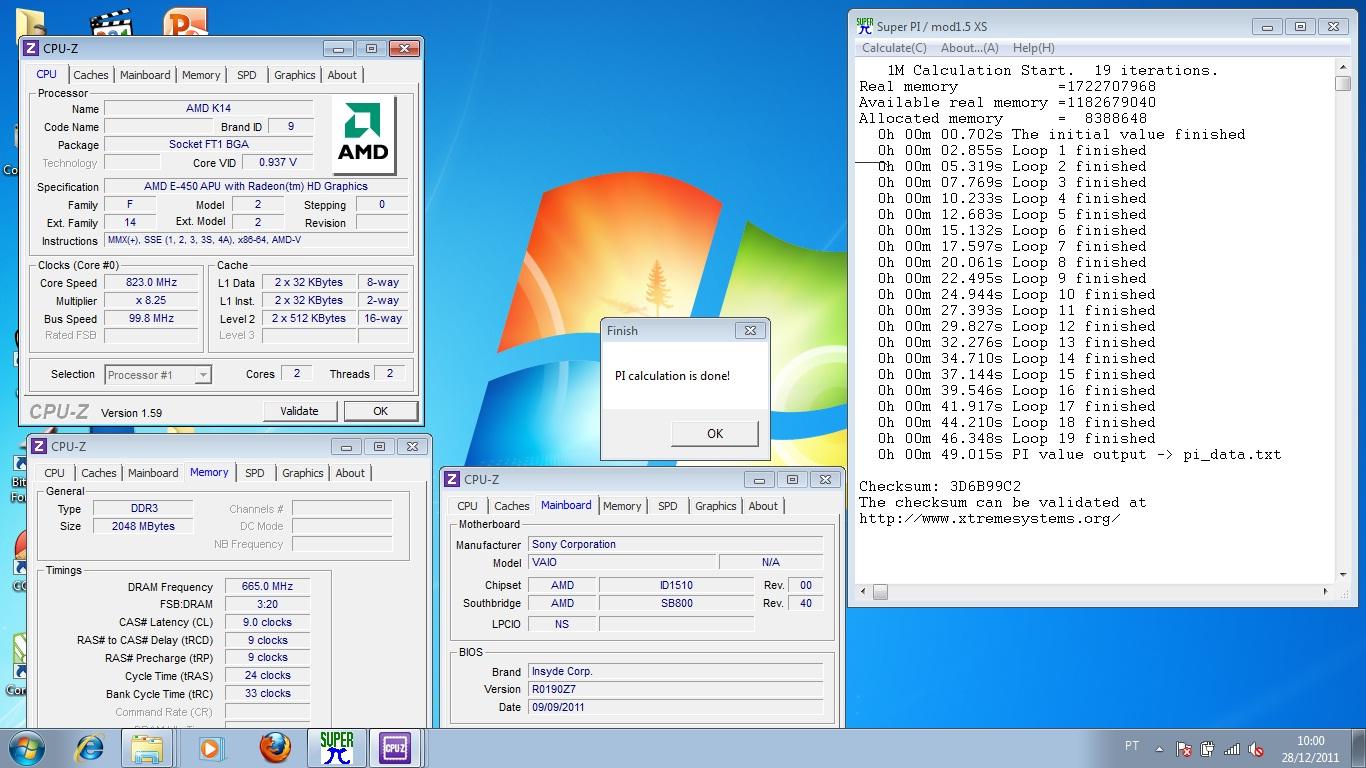Switch to SPD tab in top CPU-Z
Screen dimensions: 1366x768
(247, 75)
